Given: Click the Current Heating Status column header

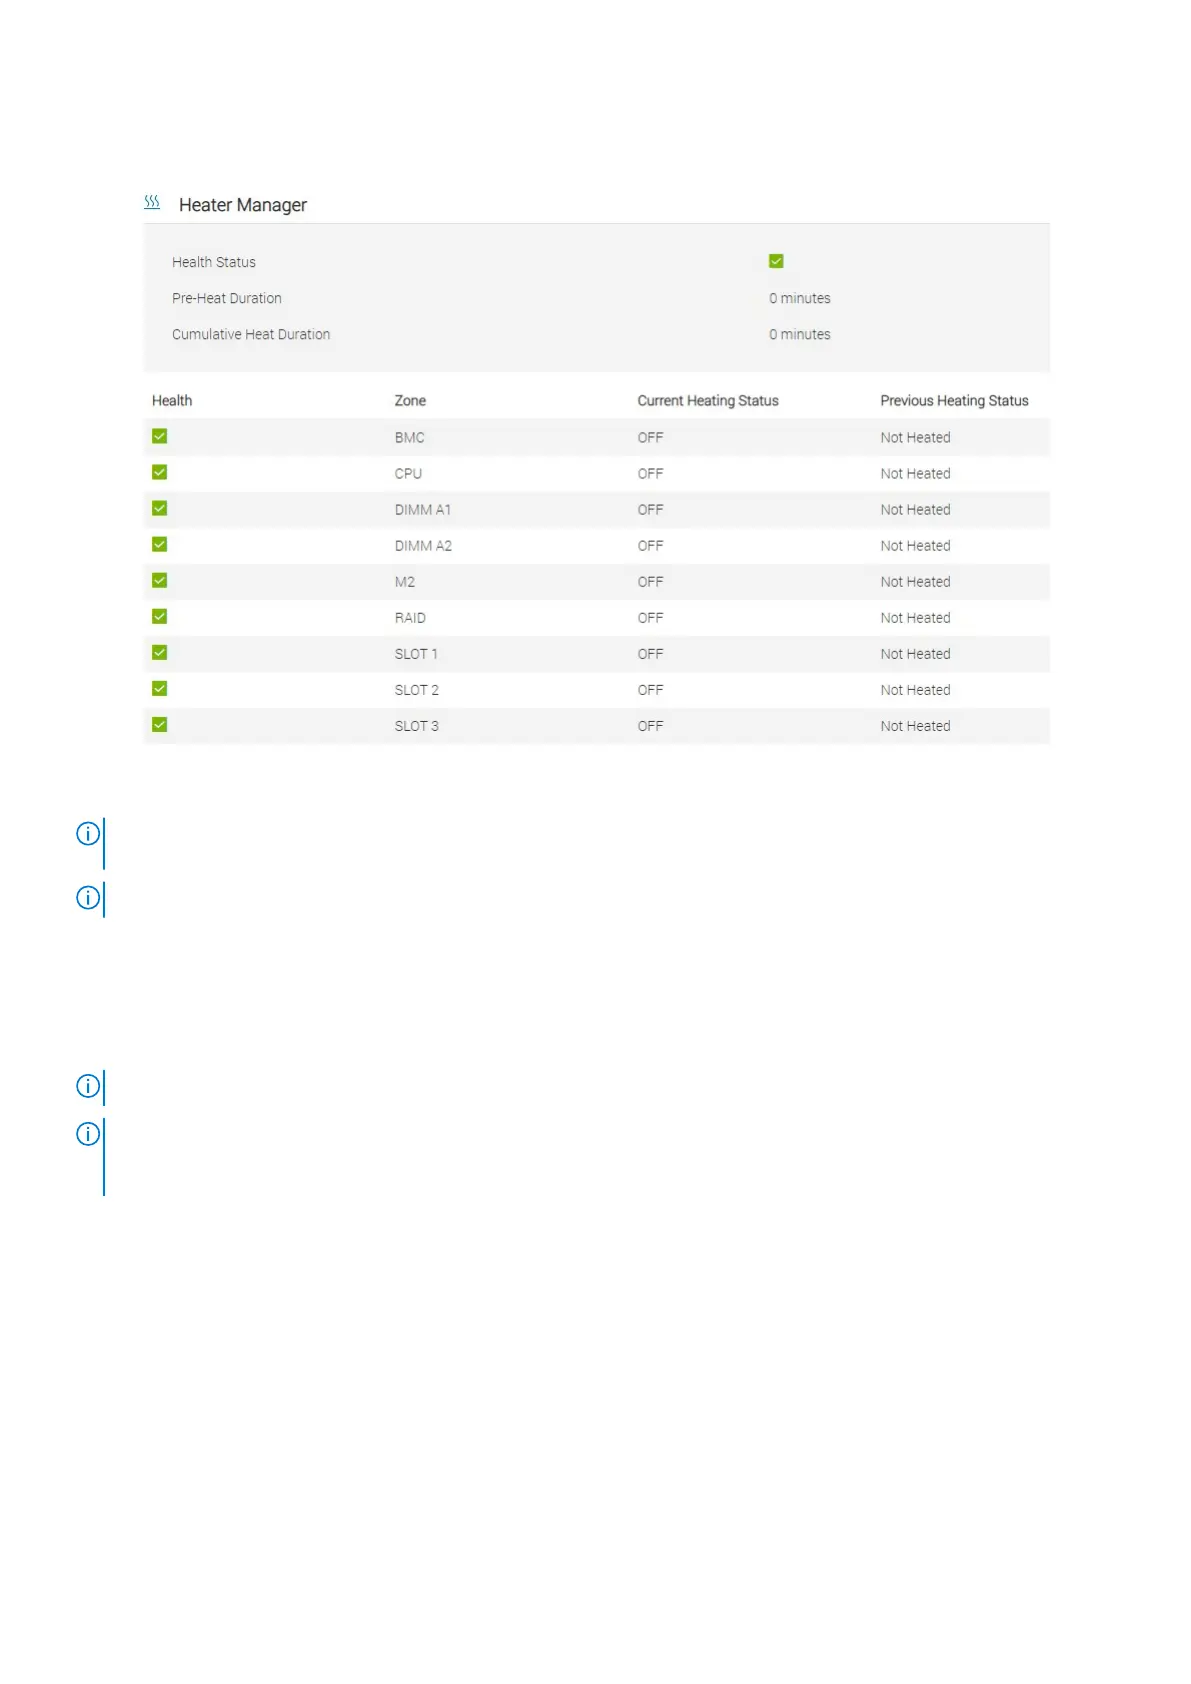Looking at the screenshot, I should [x=708, y=401].
